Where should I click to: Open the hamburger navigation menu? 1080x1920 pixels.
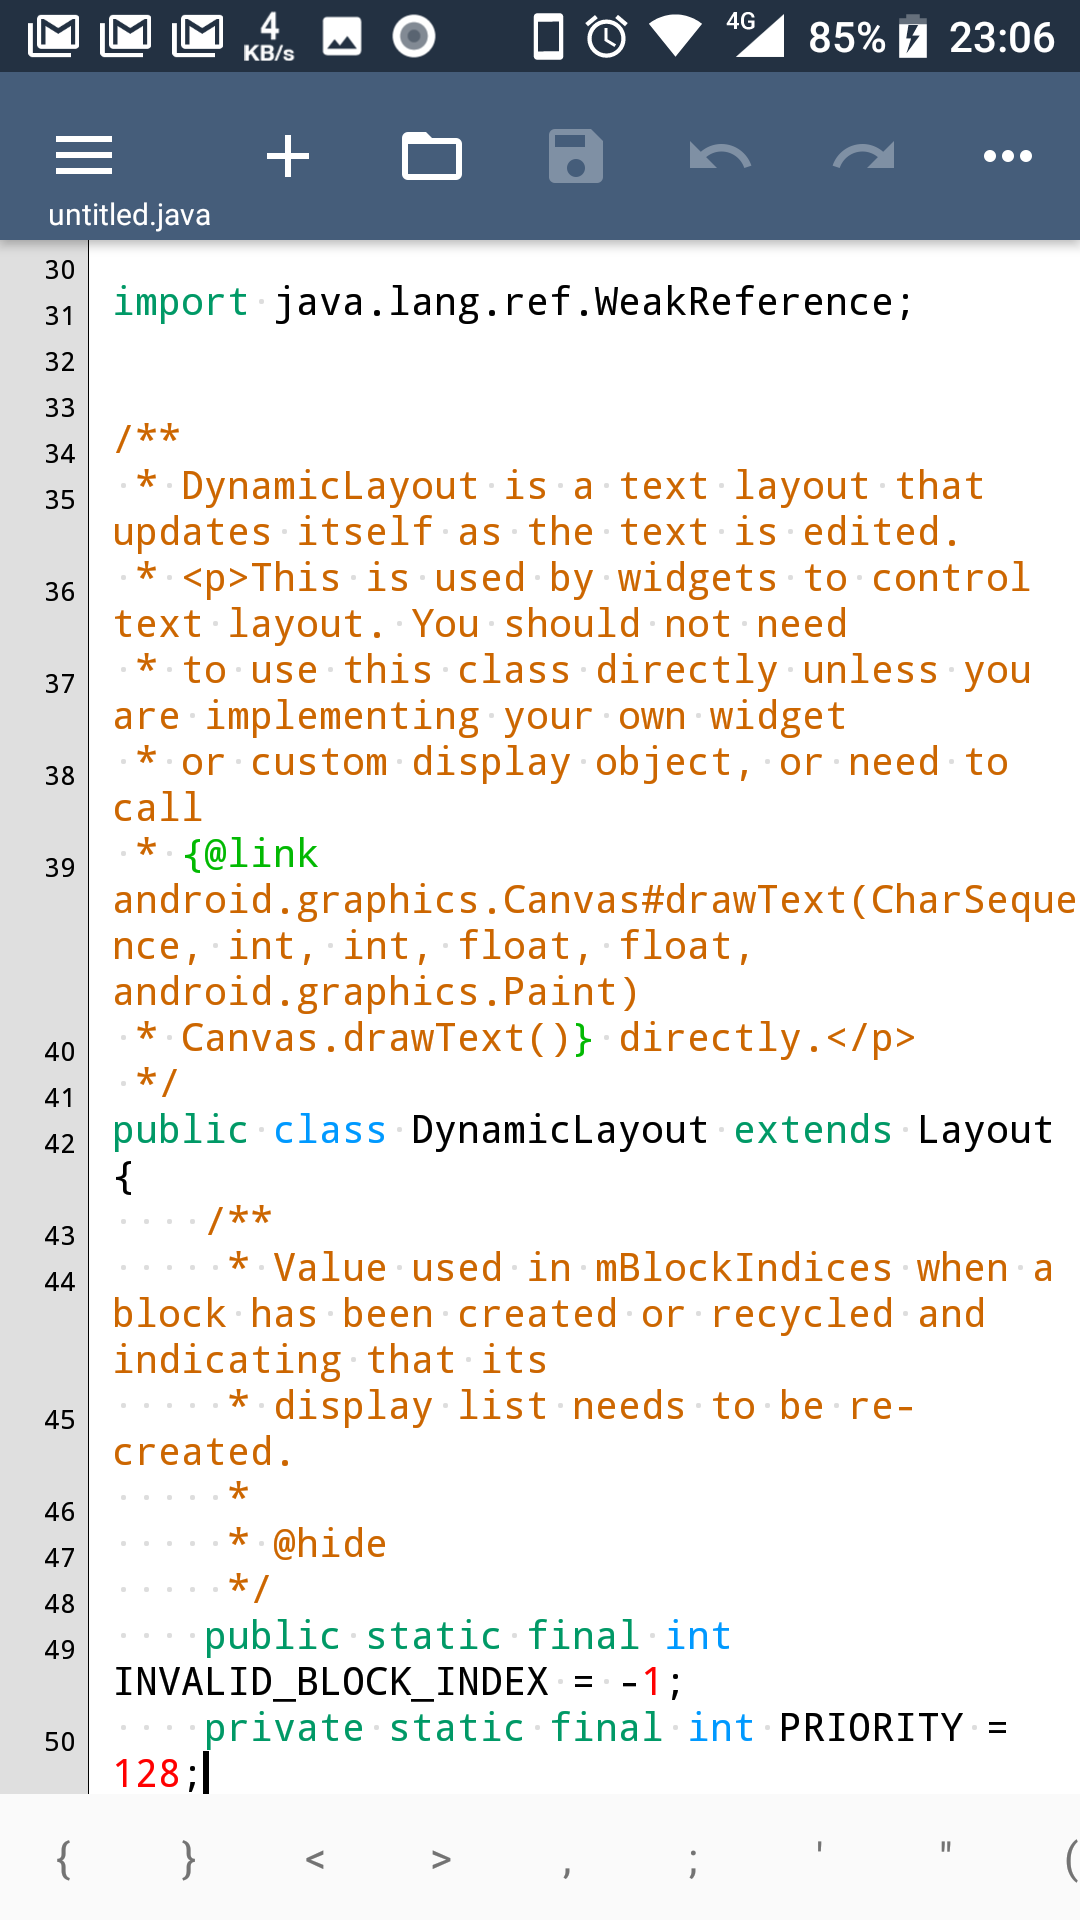(x=84, y=156)
